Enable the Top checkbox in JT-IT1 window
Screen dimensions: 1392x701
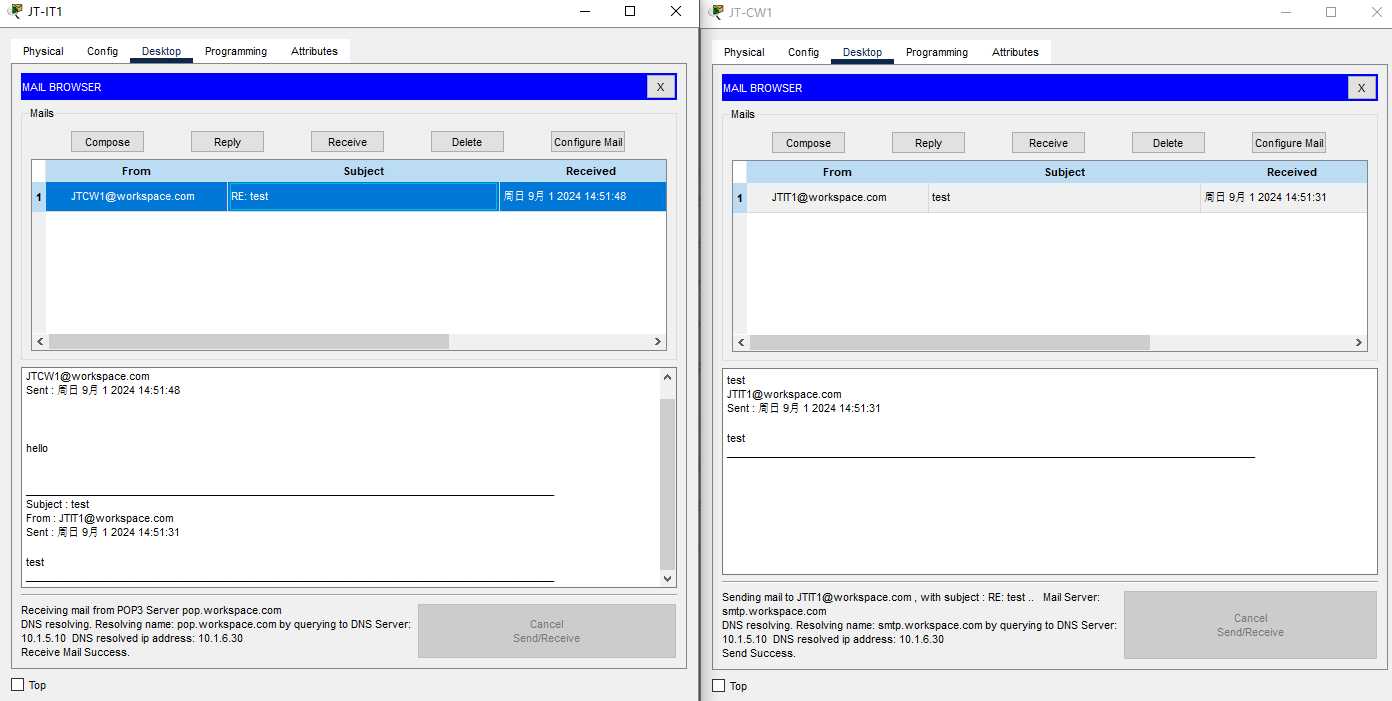(x=17, y=685)
